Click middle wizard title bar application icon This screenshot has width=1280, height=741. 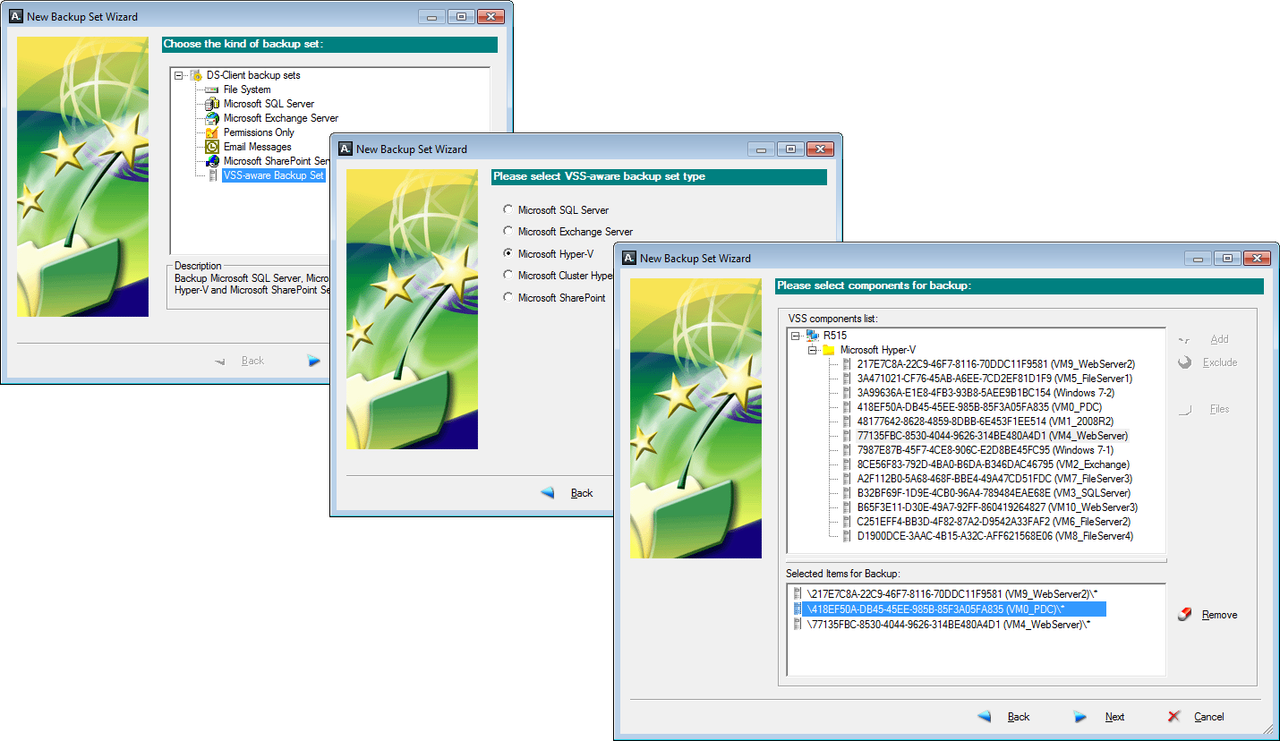tap(345, 149)
